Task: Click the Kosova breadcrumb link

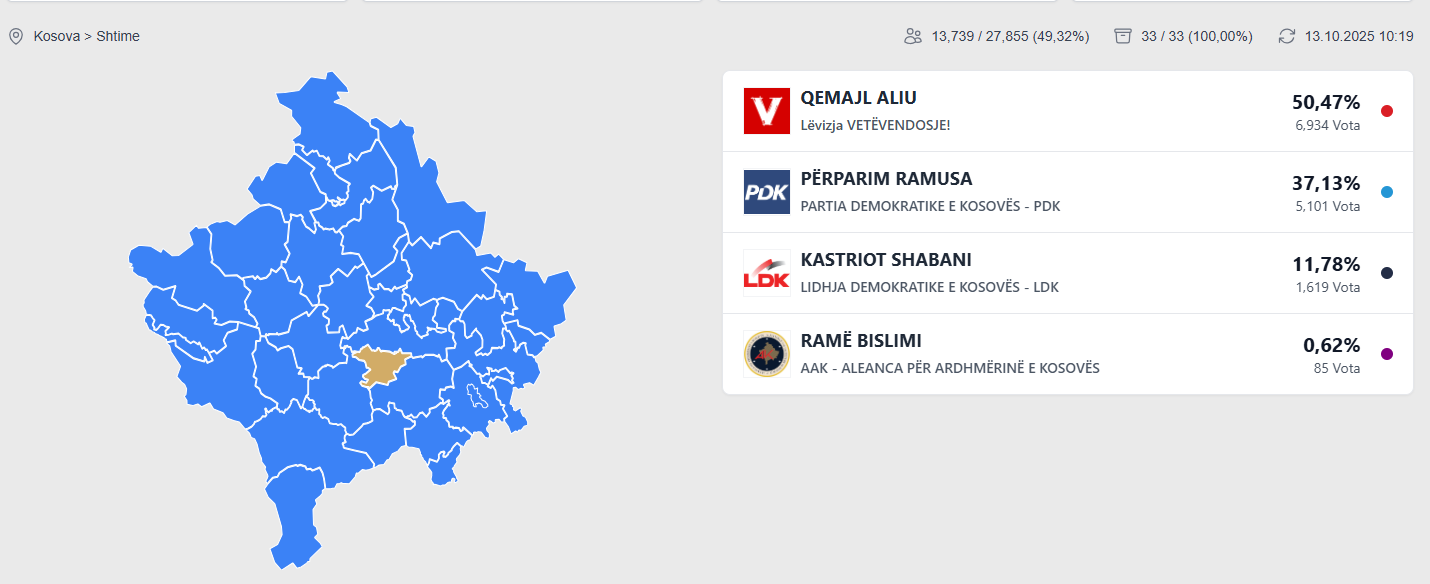Action: point(56,36)
